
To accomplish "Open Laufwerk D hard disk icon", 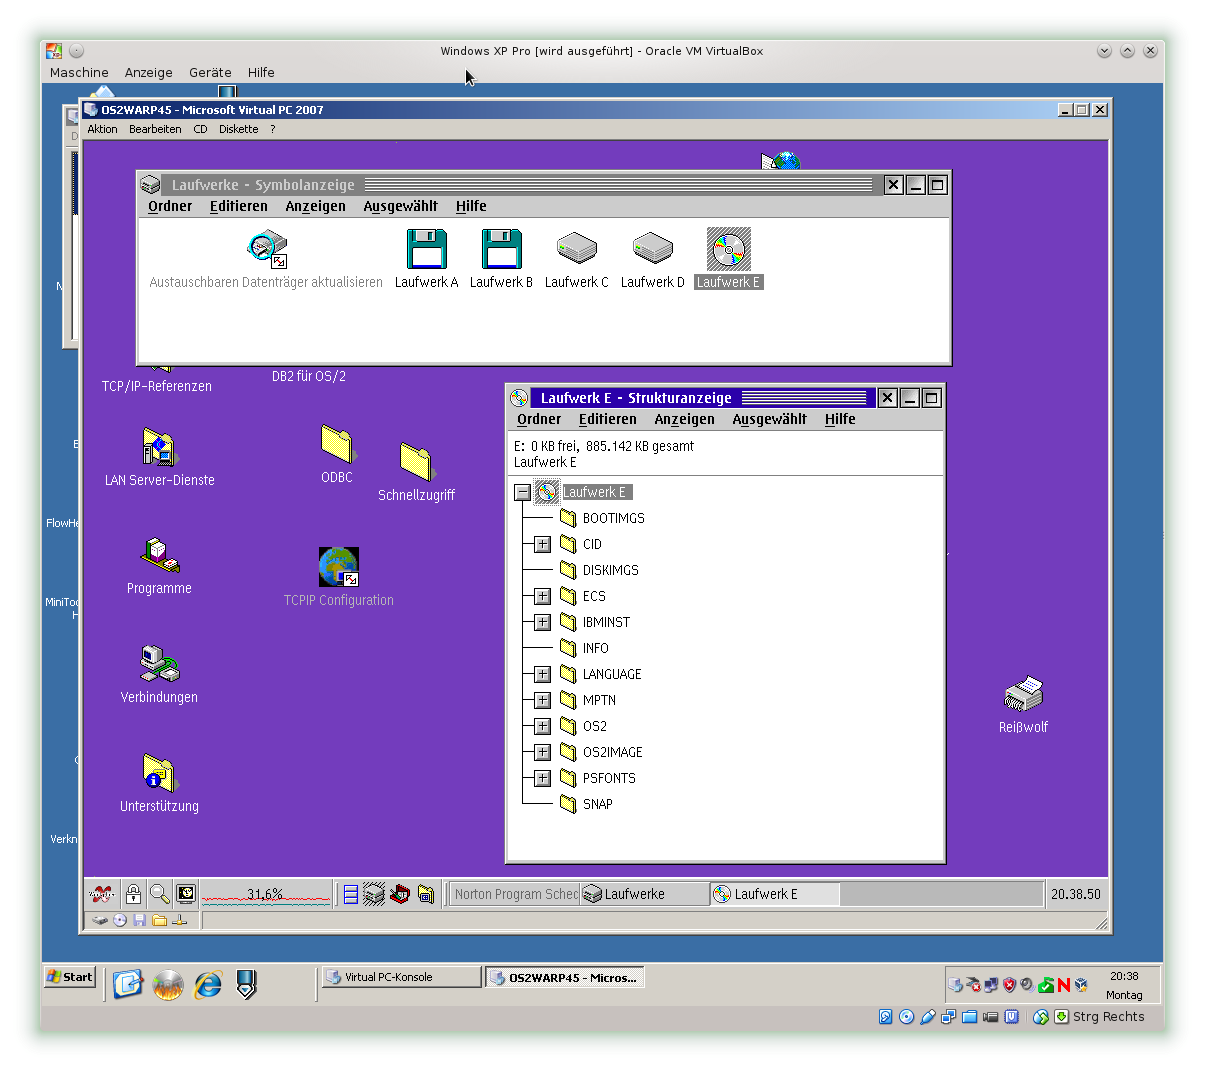I will tap(653, 248).
